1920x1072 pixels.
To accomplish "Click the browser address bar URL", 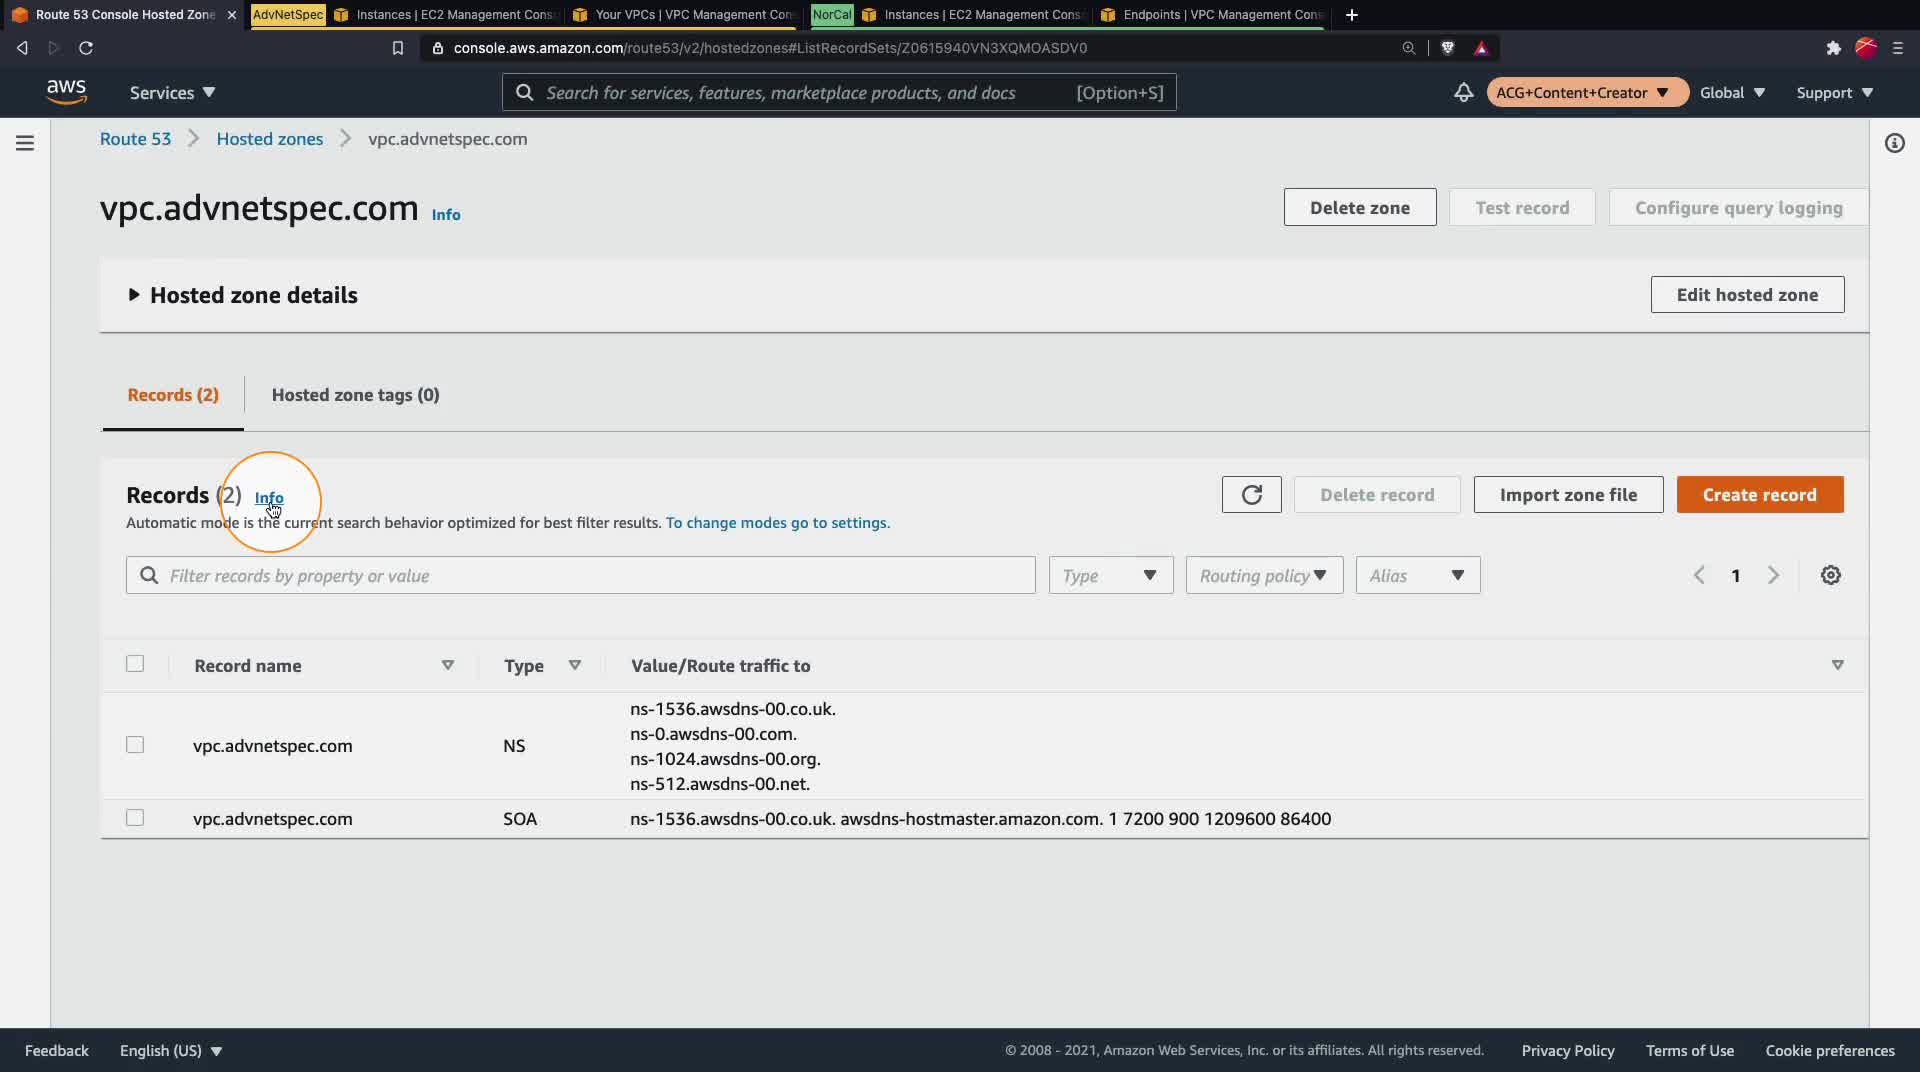I will pyautogui.click(x=770, y=48).
